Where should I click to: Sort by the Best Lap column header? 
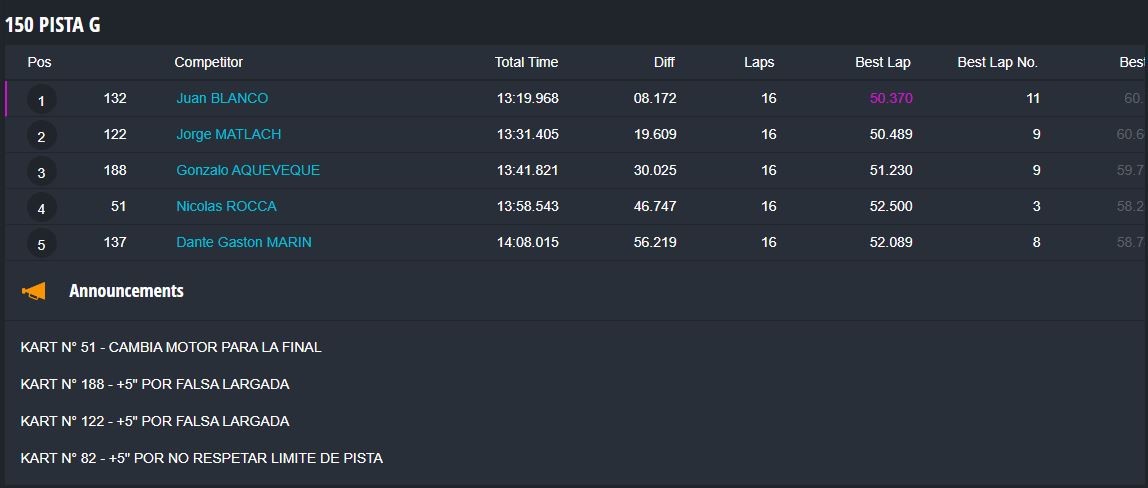pyautogui.click(x=883, y=62)
